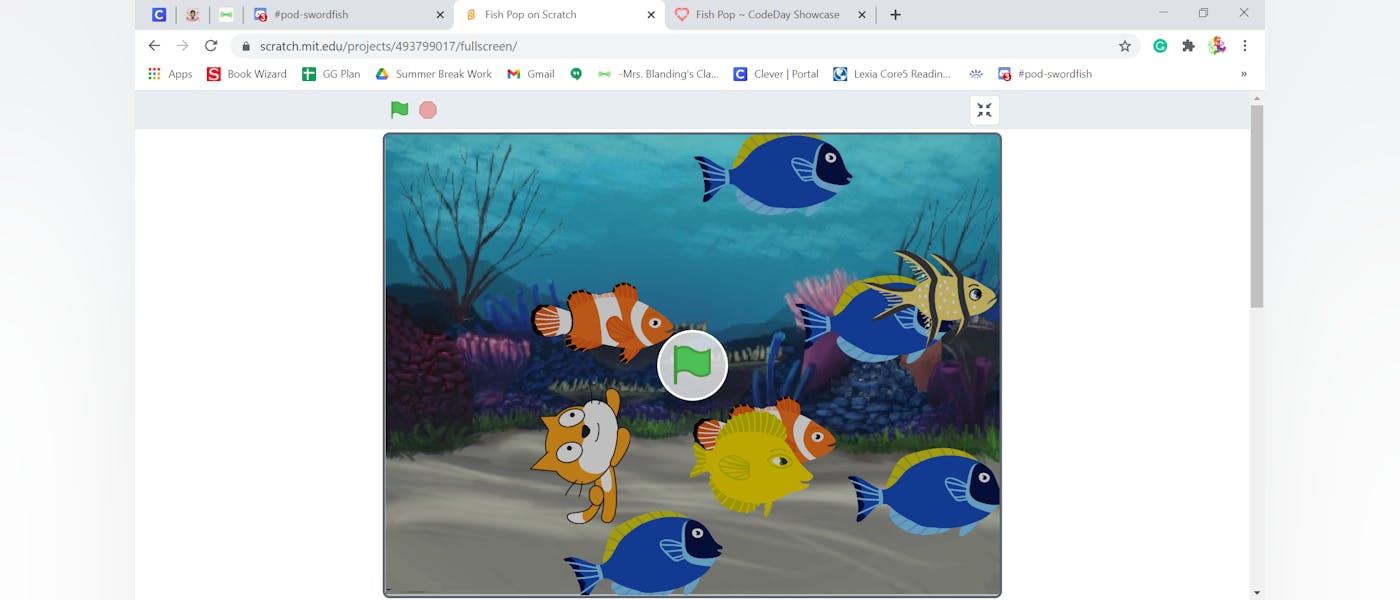Open the Summer Break Work bookmark

coord(434,74)
